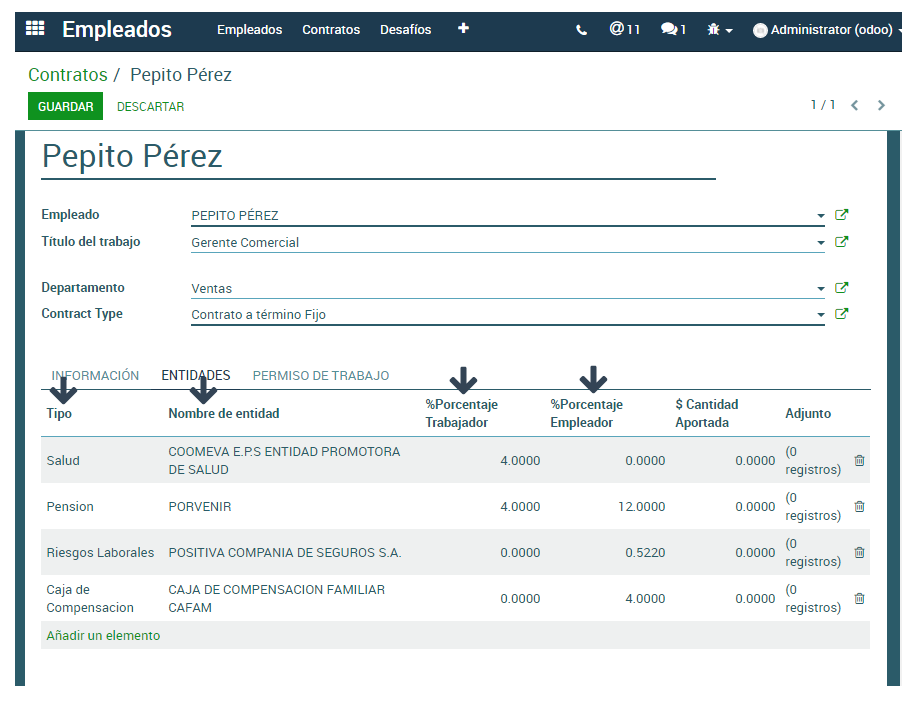Expand the Empleado dropdown
The width and height of the screenshot is (920, 711).
(821, 216)
